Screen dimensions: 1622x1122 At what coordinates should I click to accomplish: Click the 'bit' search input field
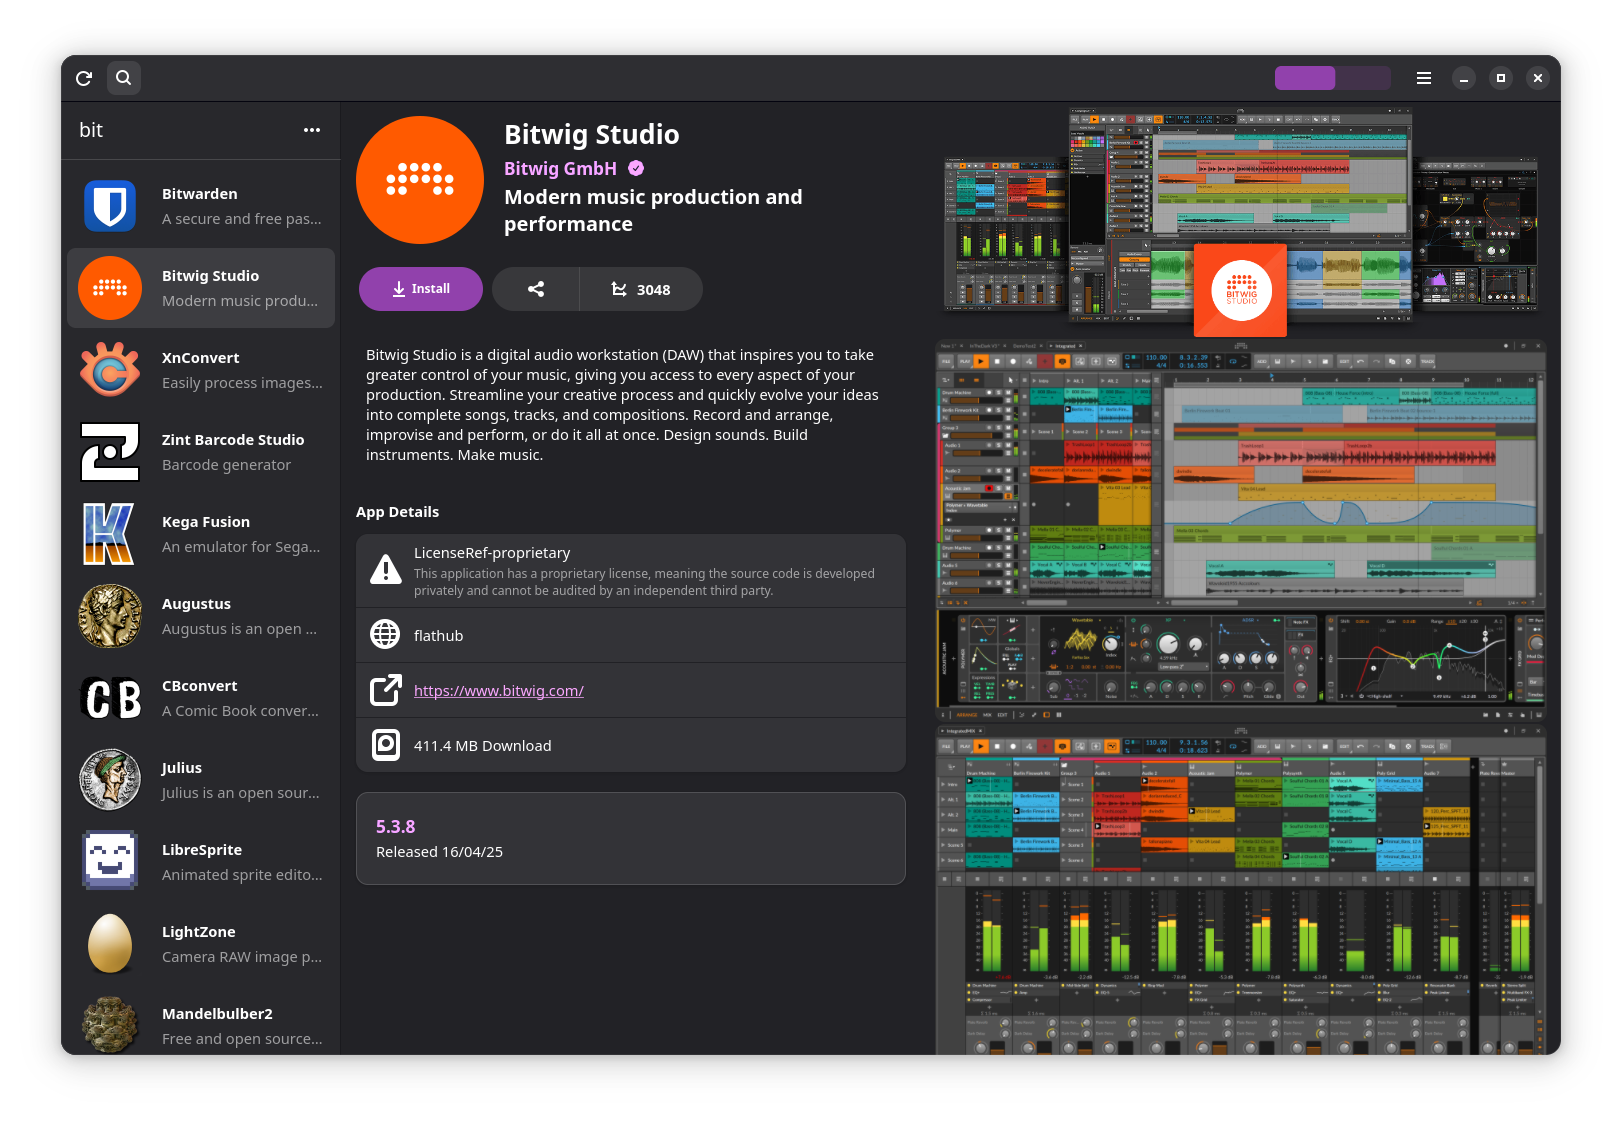click(x=185, y=130)
